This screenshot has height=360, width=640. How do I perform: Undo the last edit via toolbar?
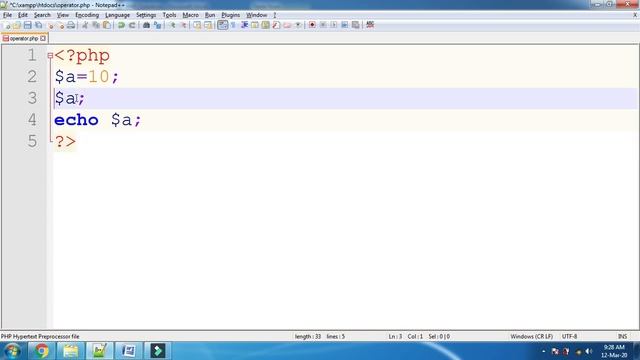point(121,25)
